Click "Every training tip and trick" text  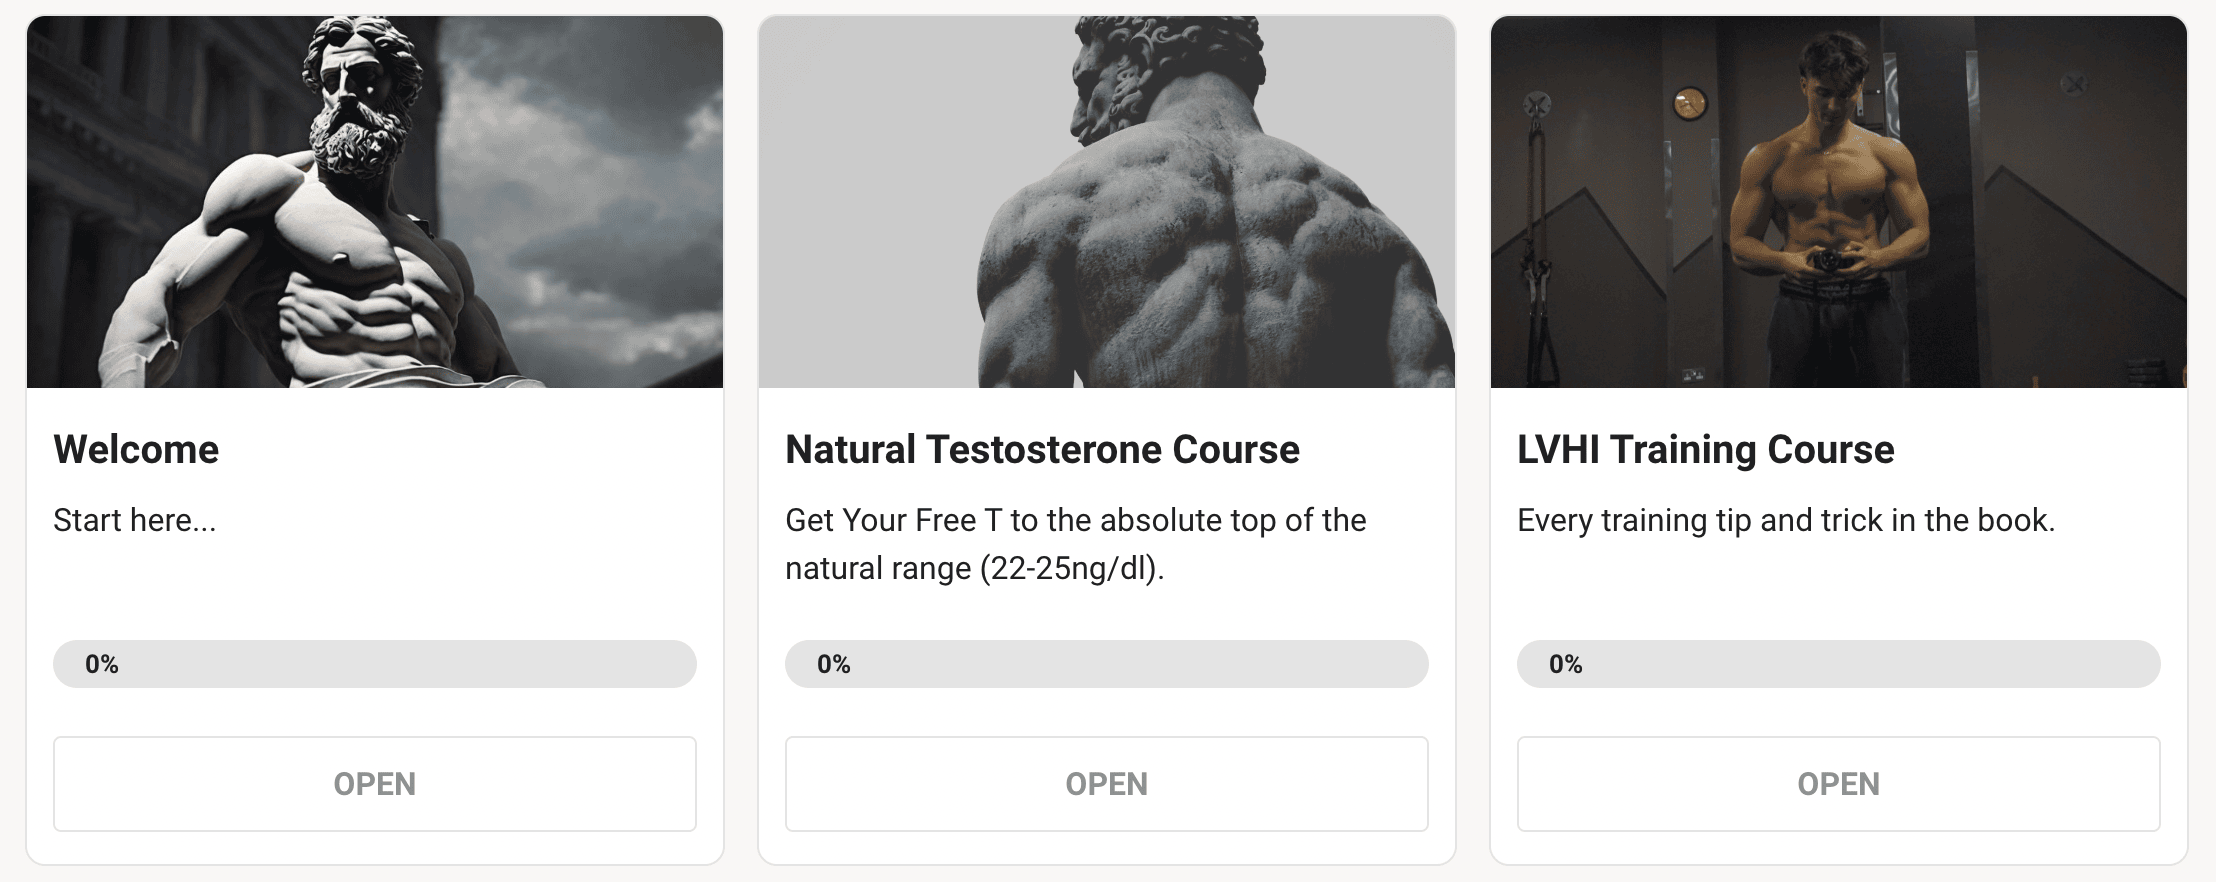click(x=1785, y=521)
